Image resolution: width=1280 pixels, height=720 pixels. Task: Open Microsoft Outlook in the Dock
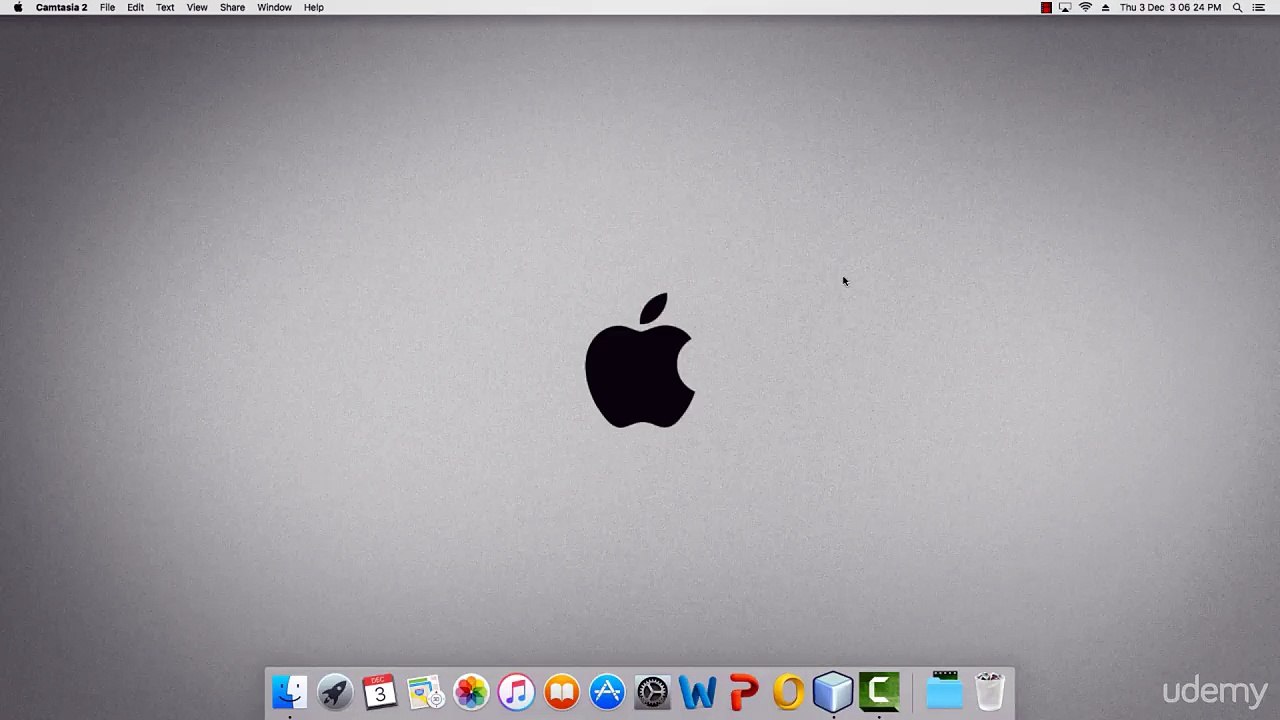(788, 692)
